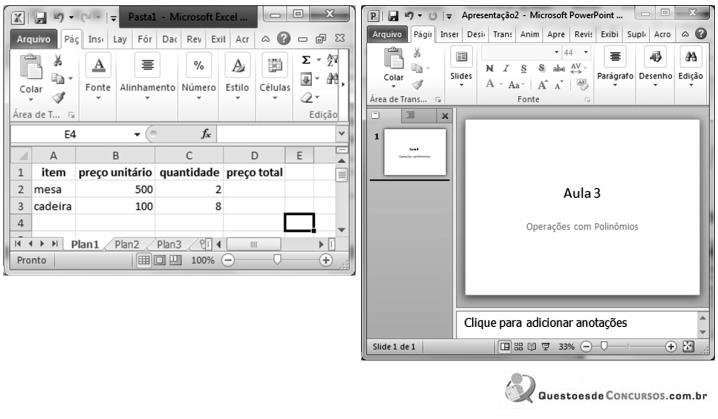
Task: Select slide 1 thumbnail in panel
Action: coord(415,152)
